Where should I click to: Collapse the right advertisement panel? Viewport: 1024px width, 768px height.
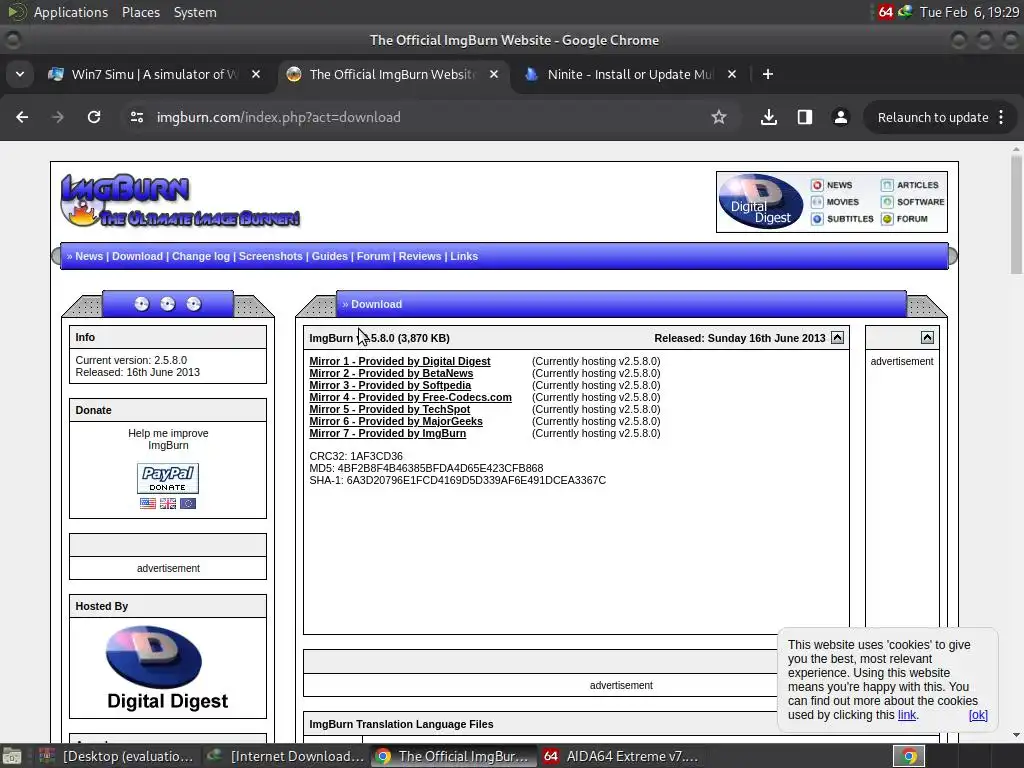pos(927,338)
